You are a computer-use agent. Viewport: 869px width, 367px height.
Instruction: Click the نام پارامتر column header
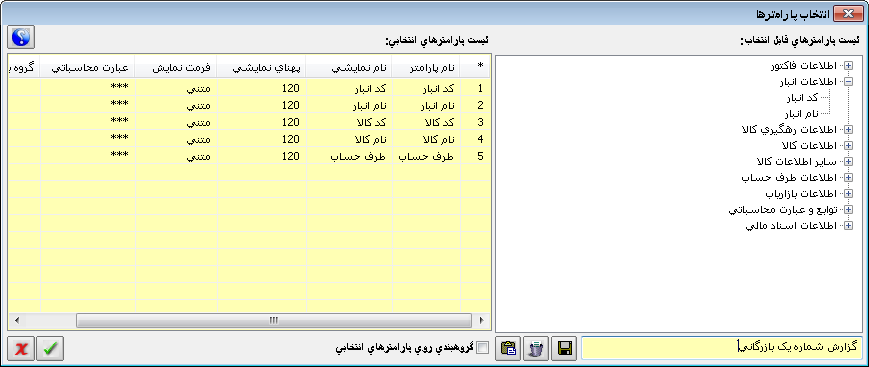(x=426, y=67)
